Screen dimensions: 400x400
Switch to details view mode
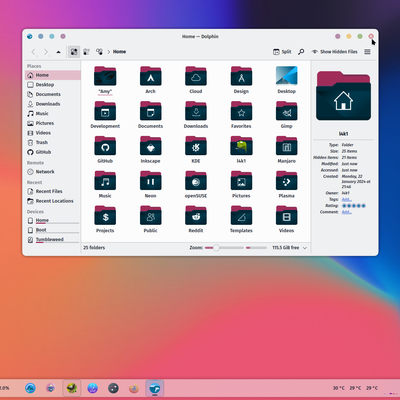tap(99, 52)
